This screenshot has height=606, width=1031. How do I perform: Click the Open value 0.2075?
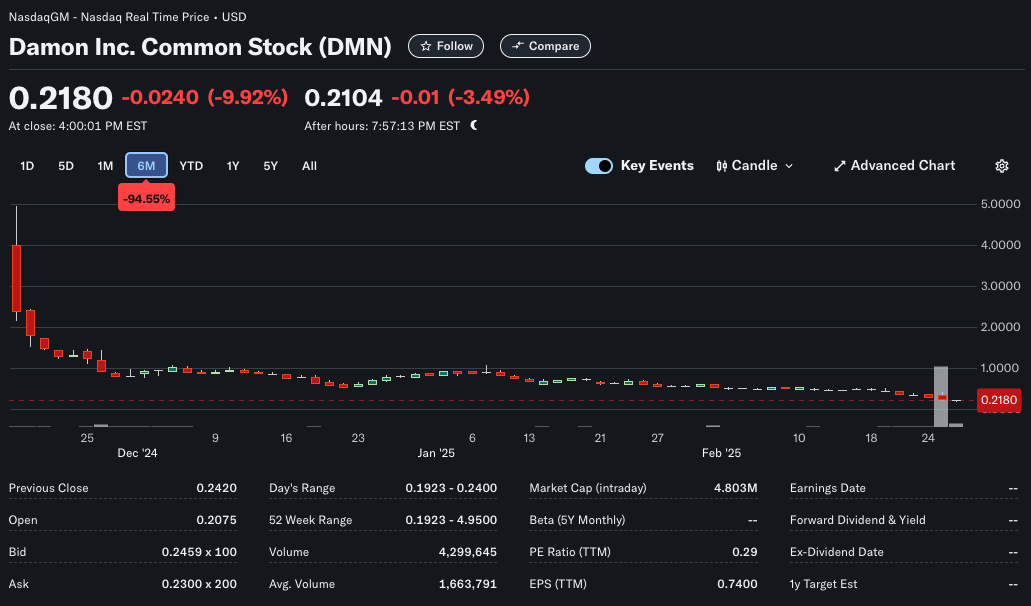[216, 520]
